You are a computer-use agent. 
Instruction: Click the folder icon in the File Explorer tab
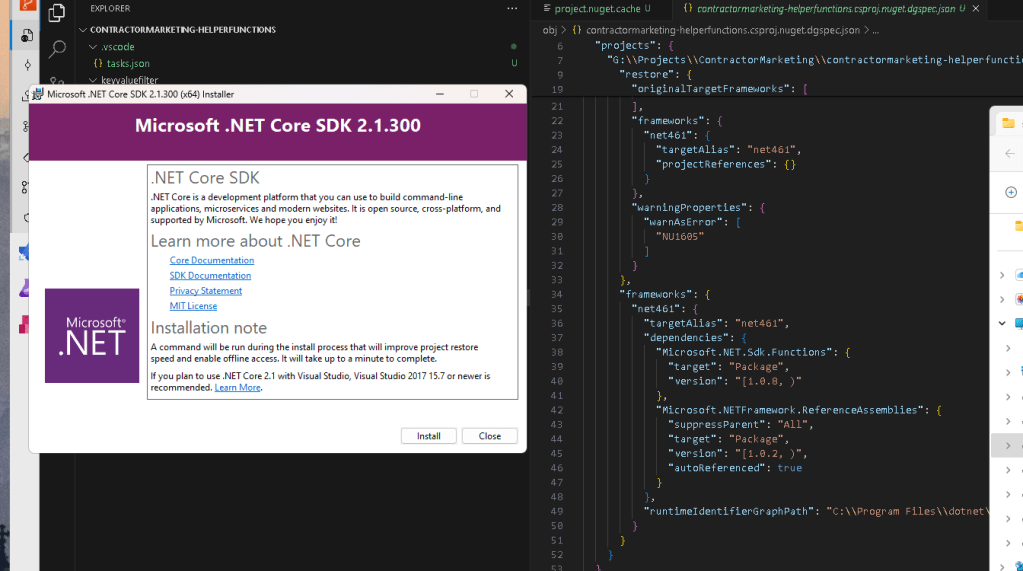[x=1009, y=123]
